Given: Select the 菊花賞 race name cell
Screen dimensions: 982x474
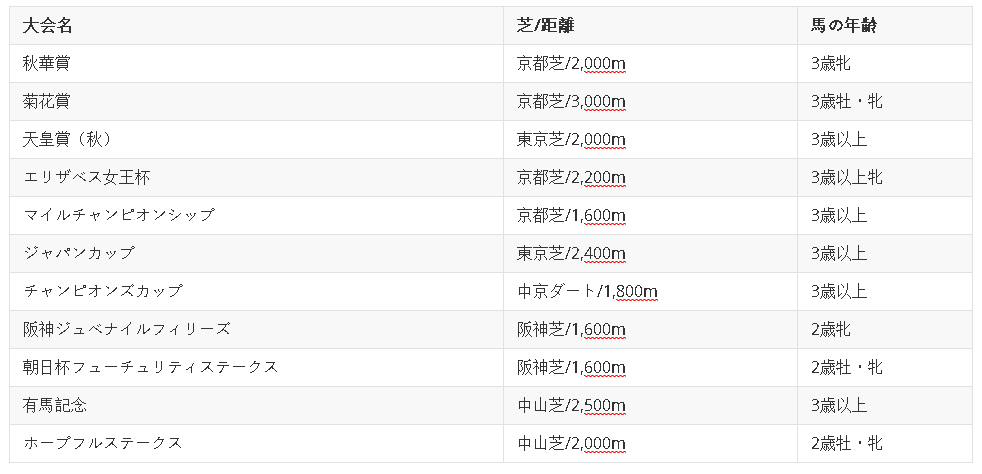Looking at the screenshot, I should tap(47, 102).
